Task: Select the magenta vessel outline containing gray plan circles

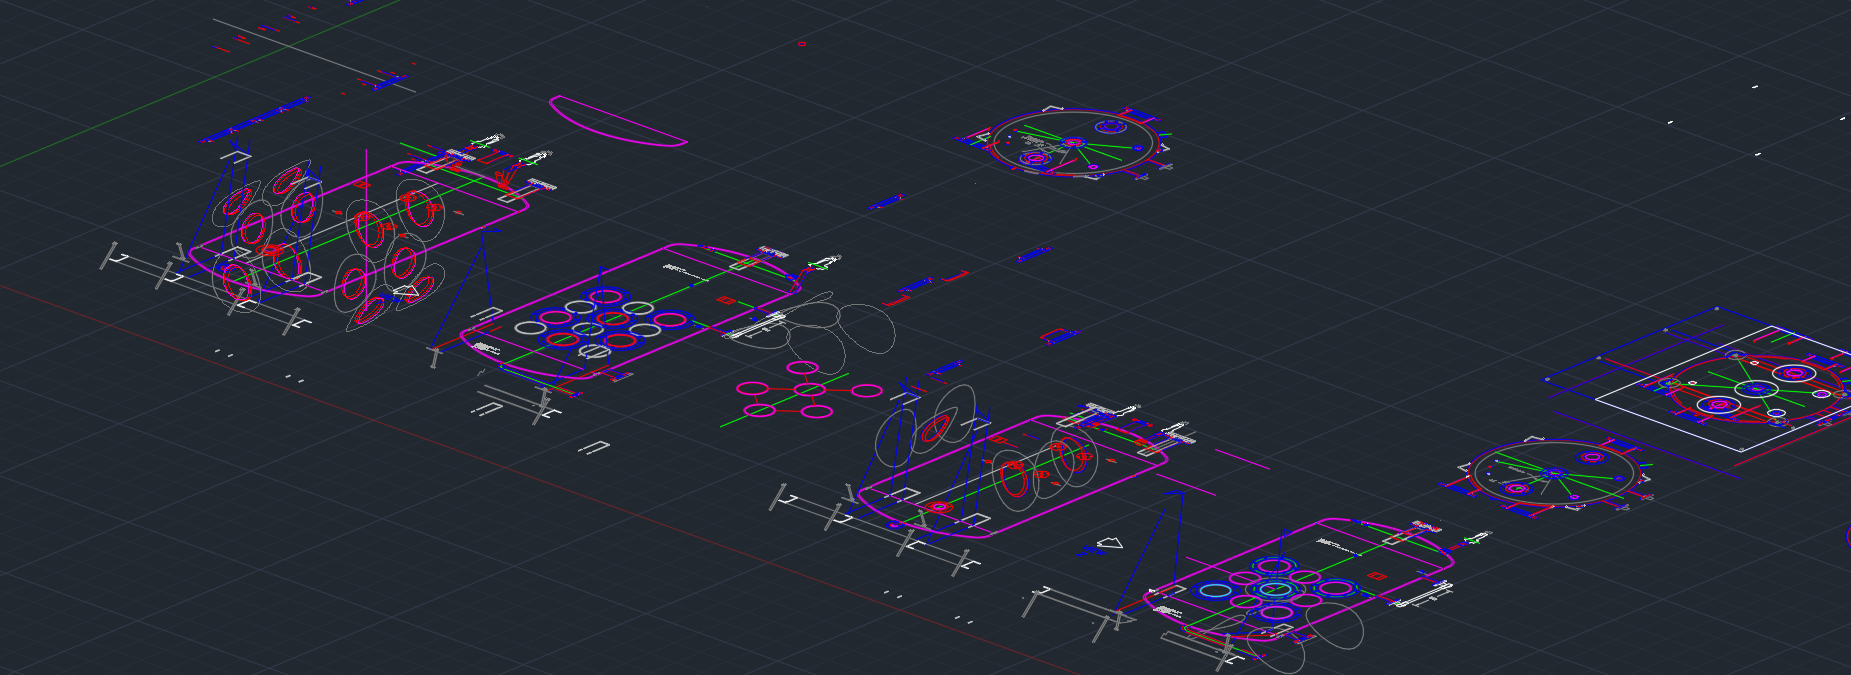Action: point(630,312)
